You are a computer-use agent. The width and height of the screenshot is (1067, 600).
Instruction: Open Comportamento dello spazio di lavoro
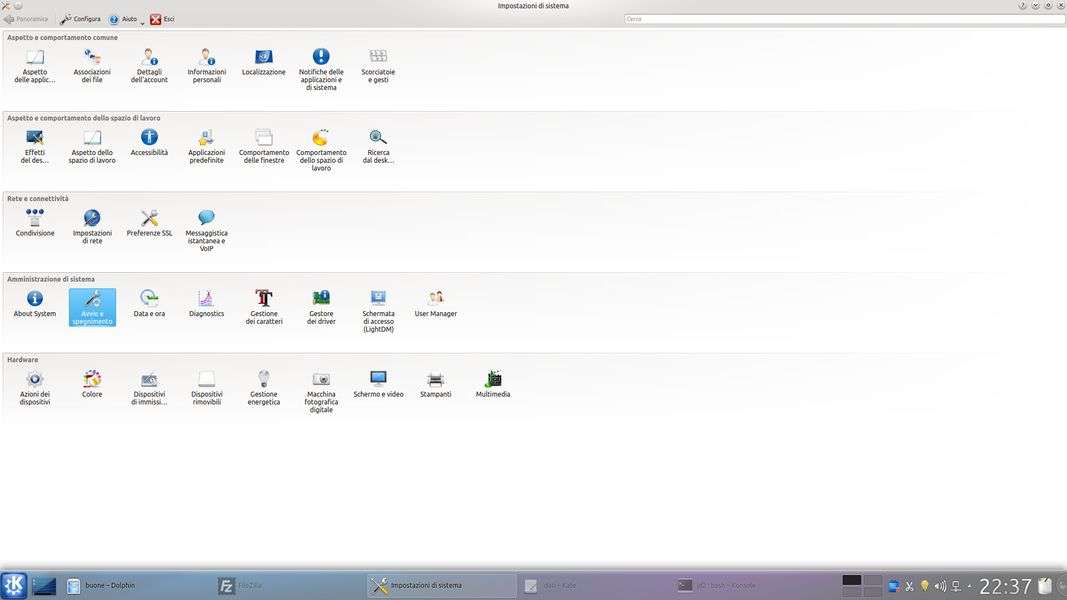[x=321, y=150]
